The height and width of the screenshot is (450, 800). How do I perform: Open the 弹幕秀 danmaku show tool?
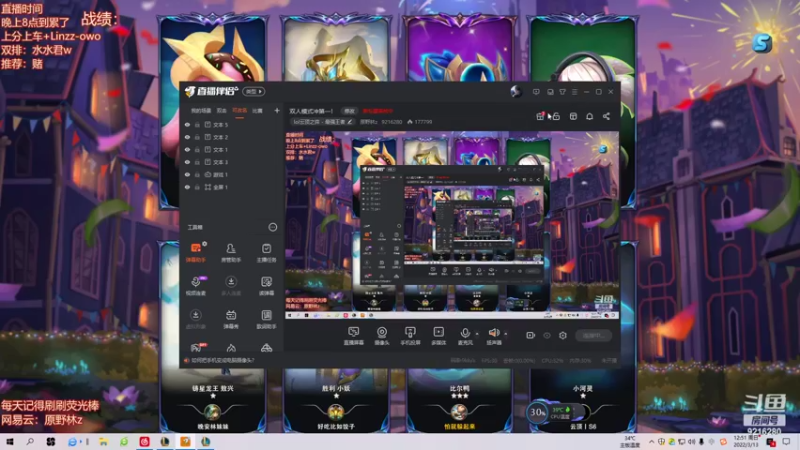point(231,319)
